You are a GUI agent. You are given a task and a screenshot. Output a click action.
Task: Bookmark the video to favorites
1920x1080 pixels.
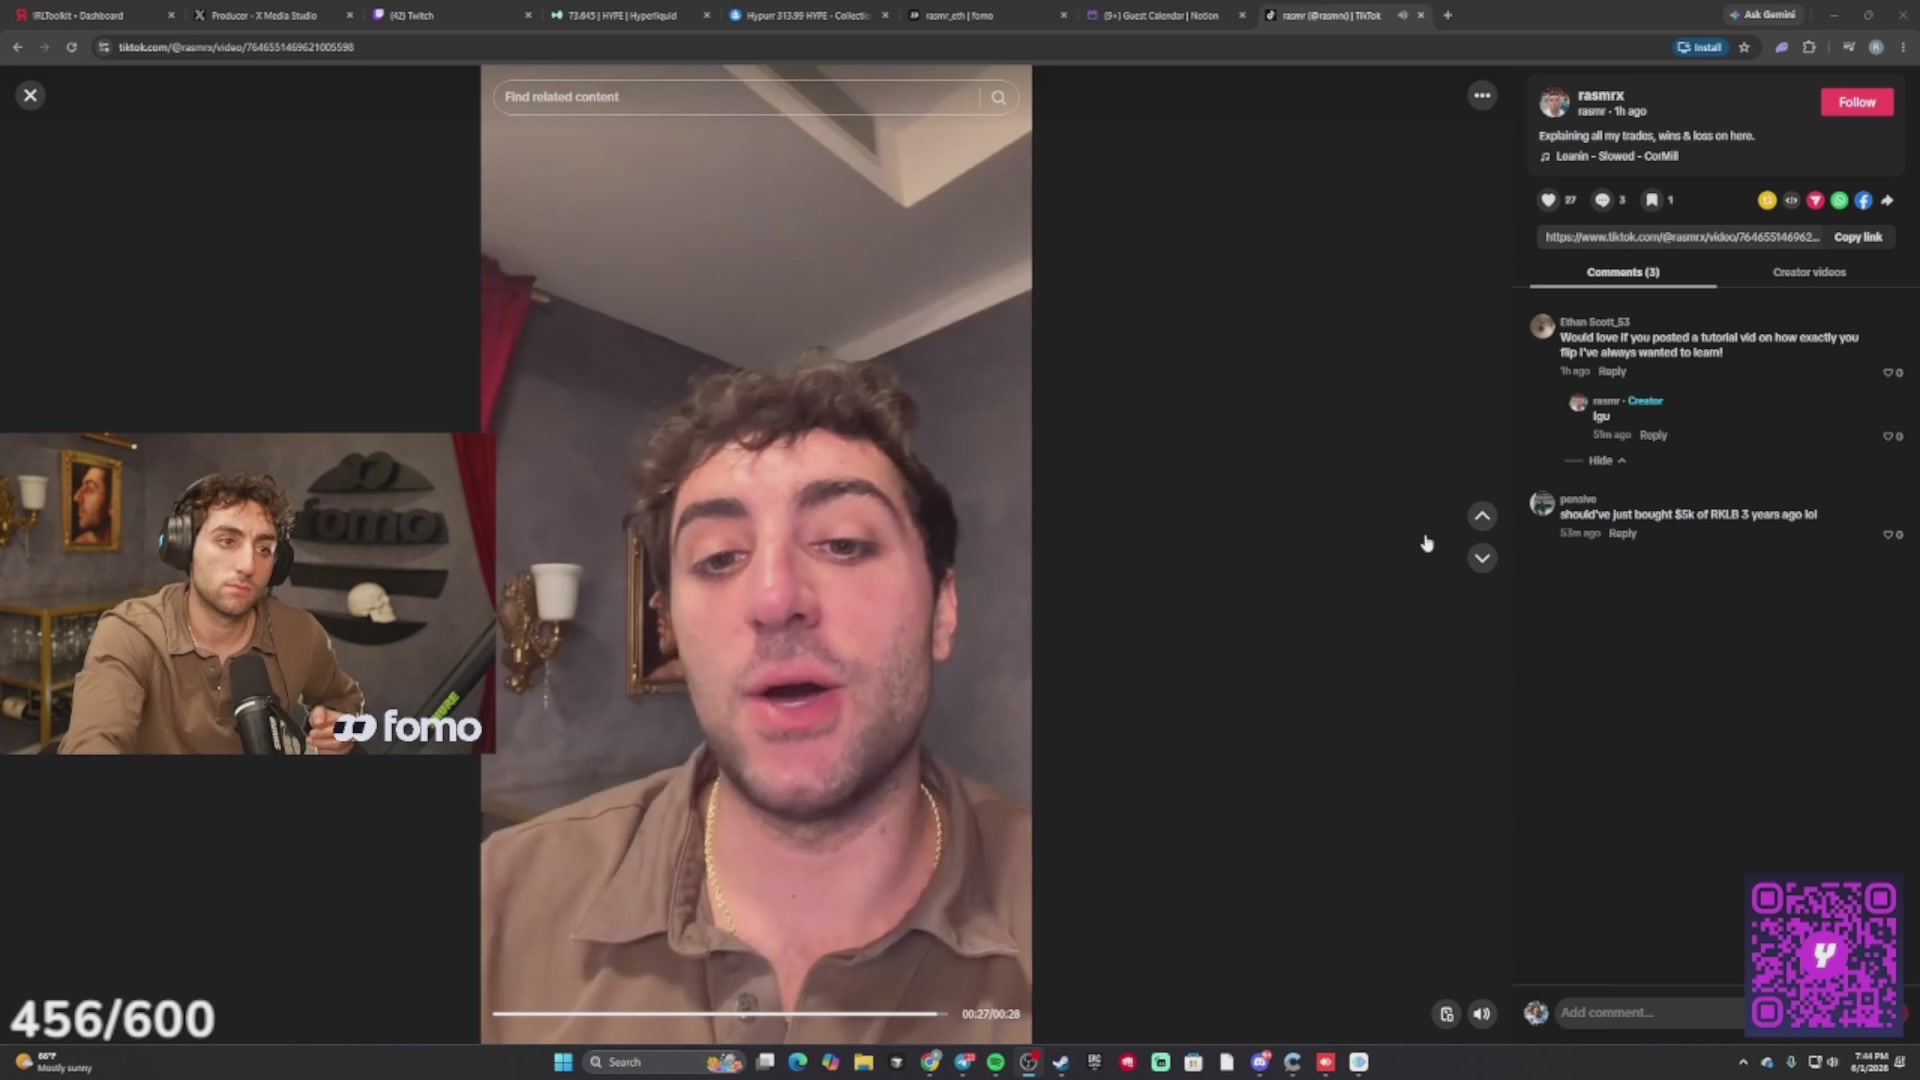(1652, 200)
